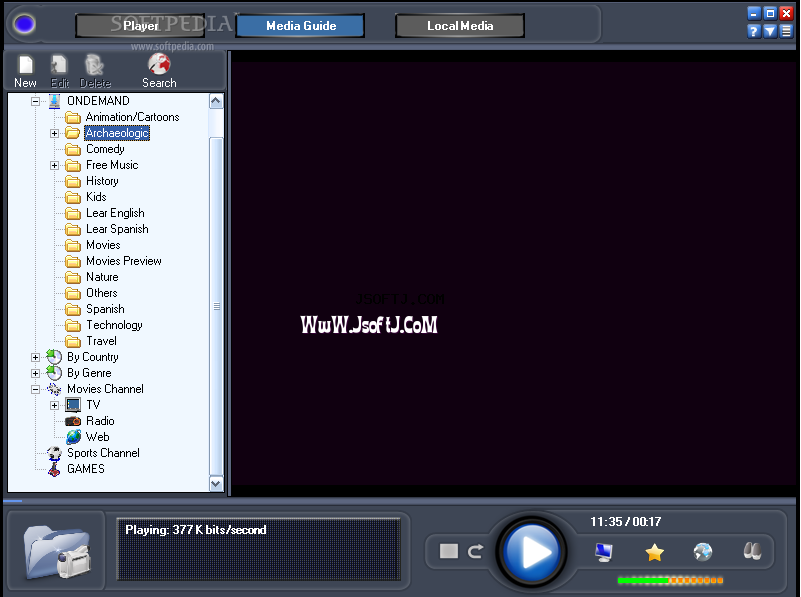Click the Radio icon in the tree
Viewport: 801px width, 597px height.
[x=73, y=421]
